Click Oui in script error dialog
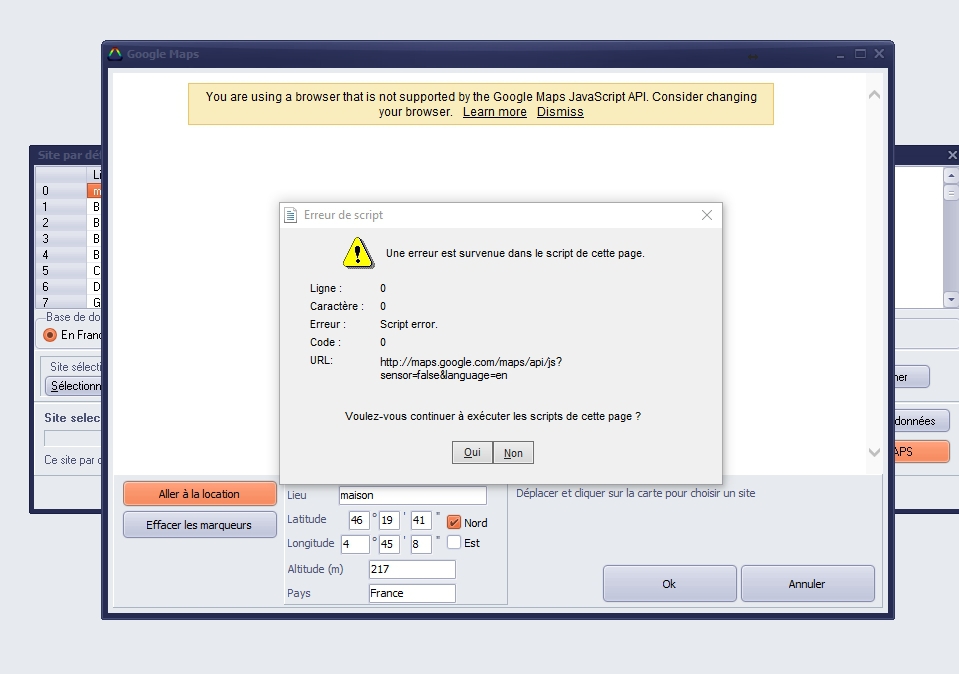This screenshot has height=674, width=959. point(472,453)
